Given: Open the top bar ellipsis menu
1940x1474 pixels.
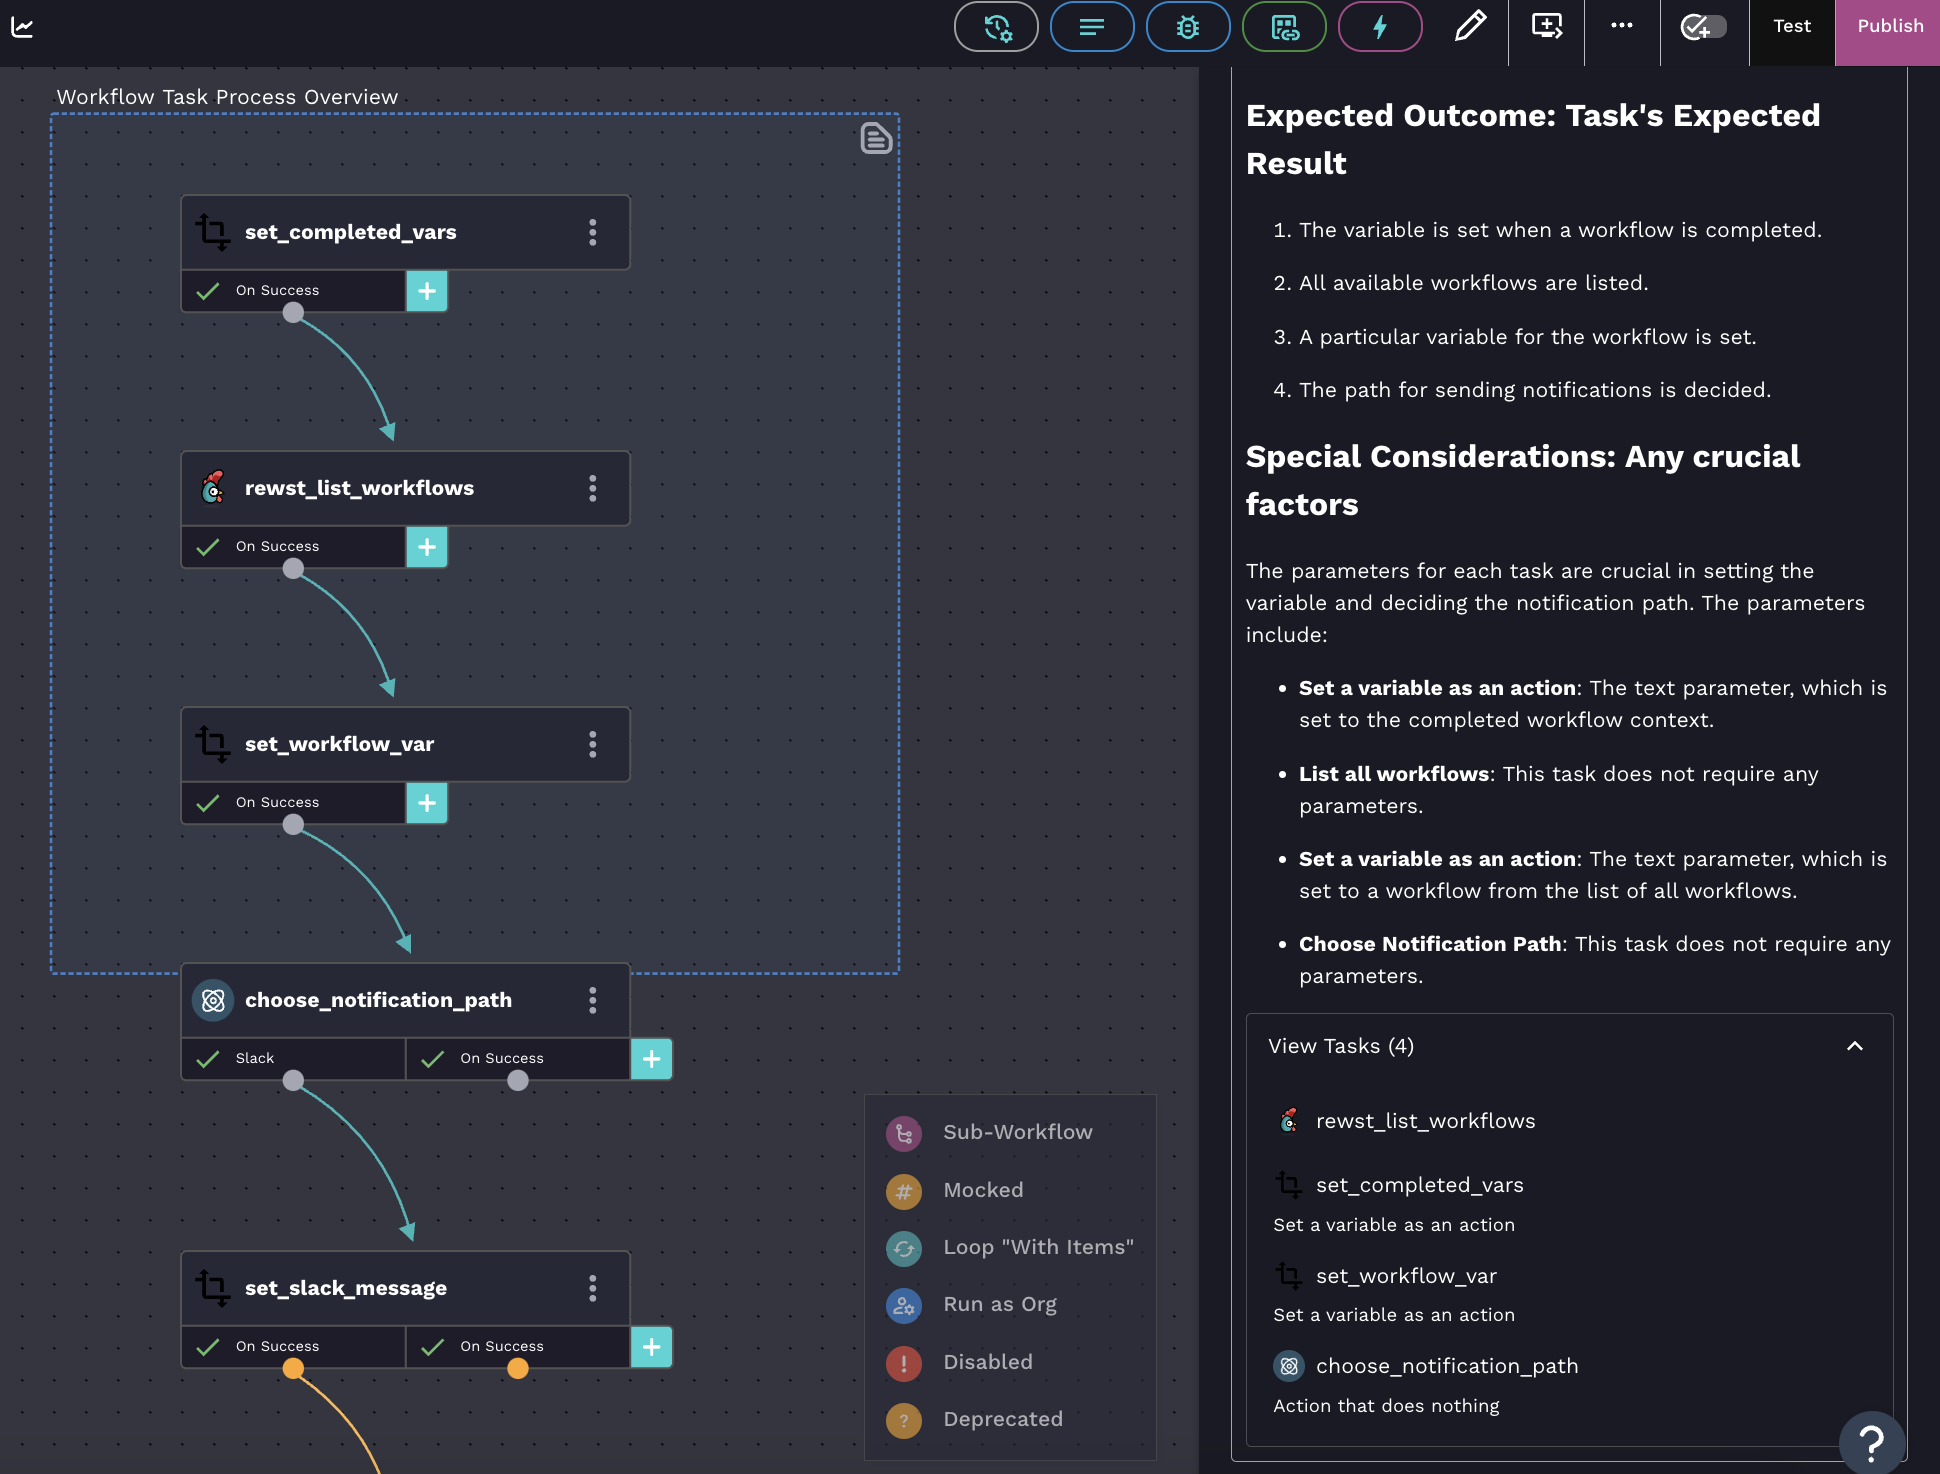Looking at the screenshot, I should click(x=1622, y=27).
